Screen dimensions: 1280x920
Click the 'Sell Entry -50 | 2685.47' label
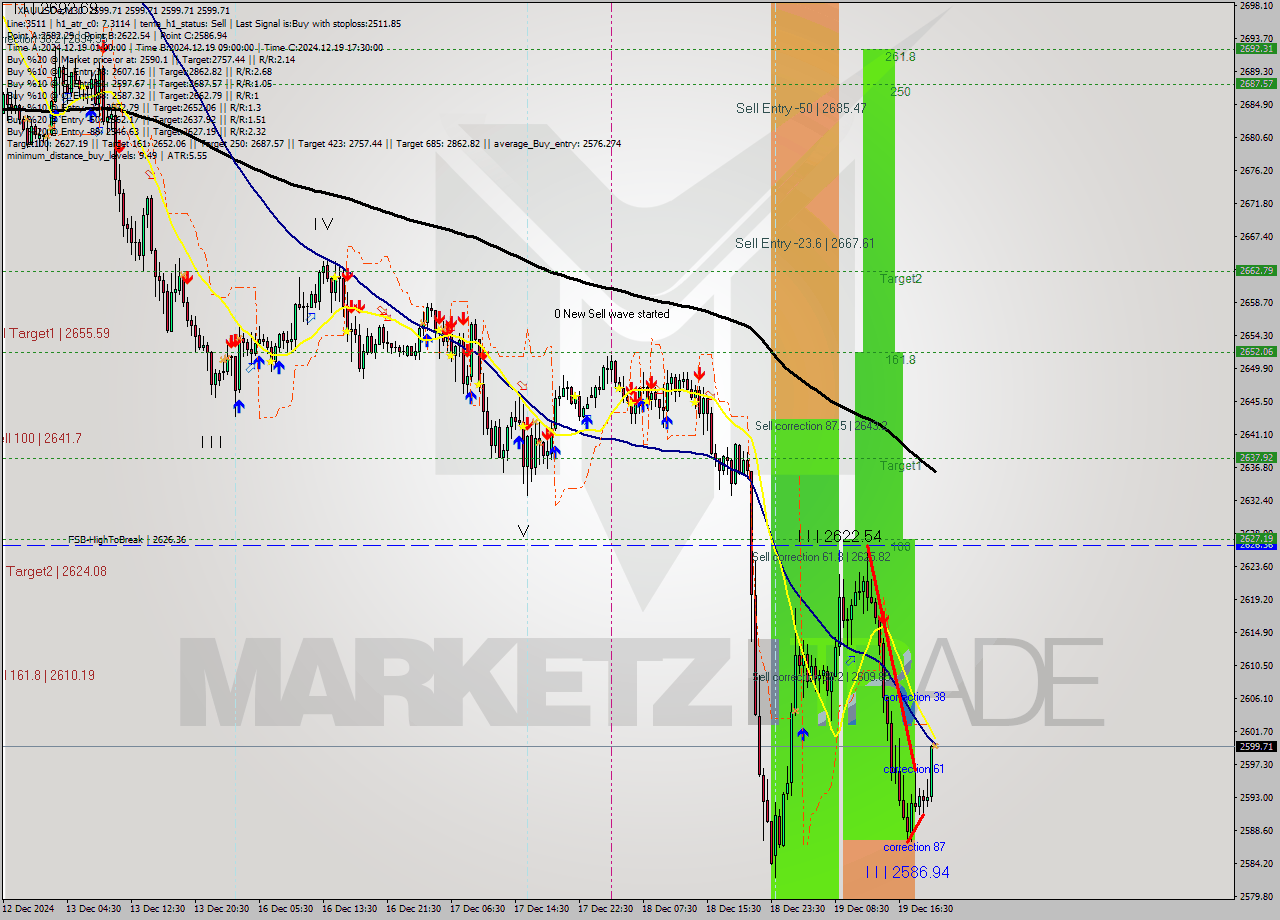801,108
